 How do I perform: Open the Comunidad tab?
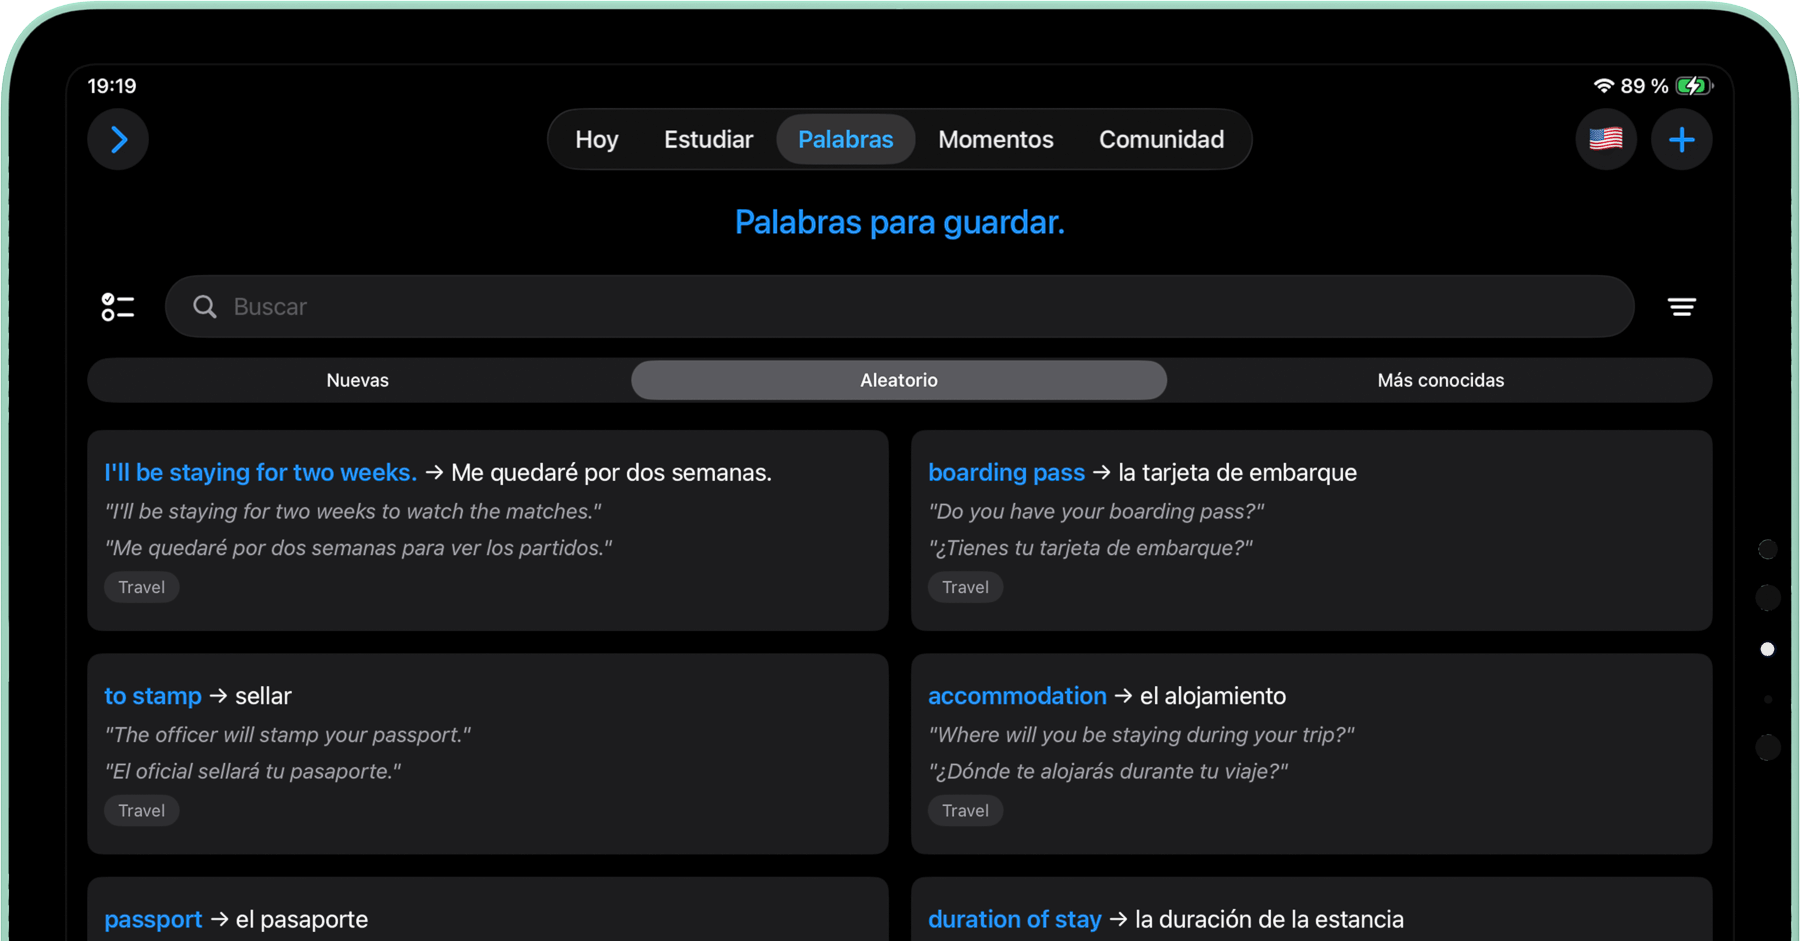tap(1162, 139)
